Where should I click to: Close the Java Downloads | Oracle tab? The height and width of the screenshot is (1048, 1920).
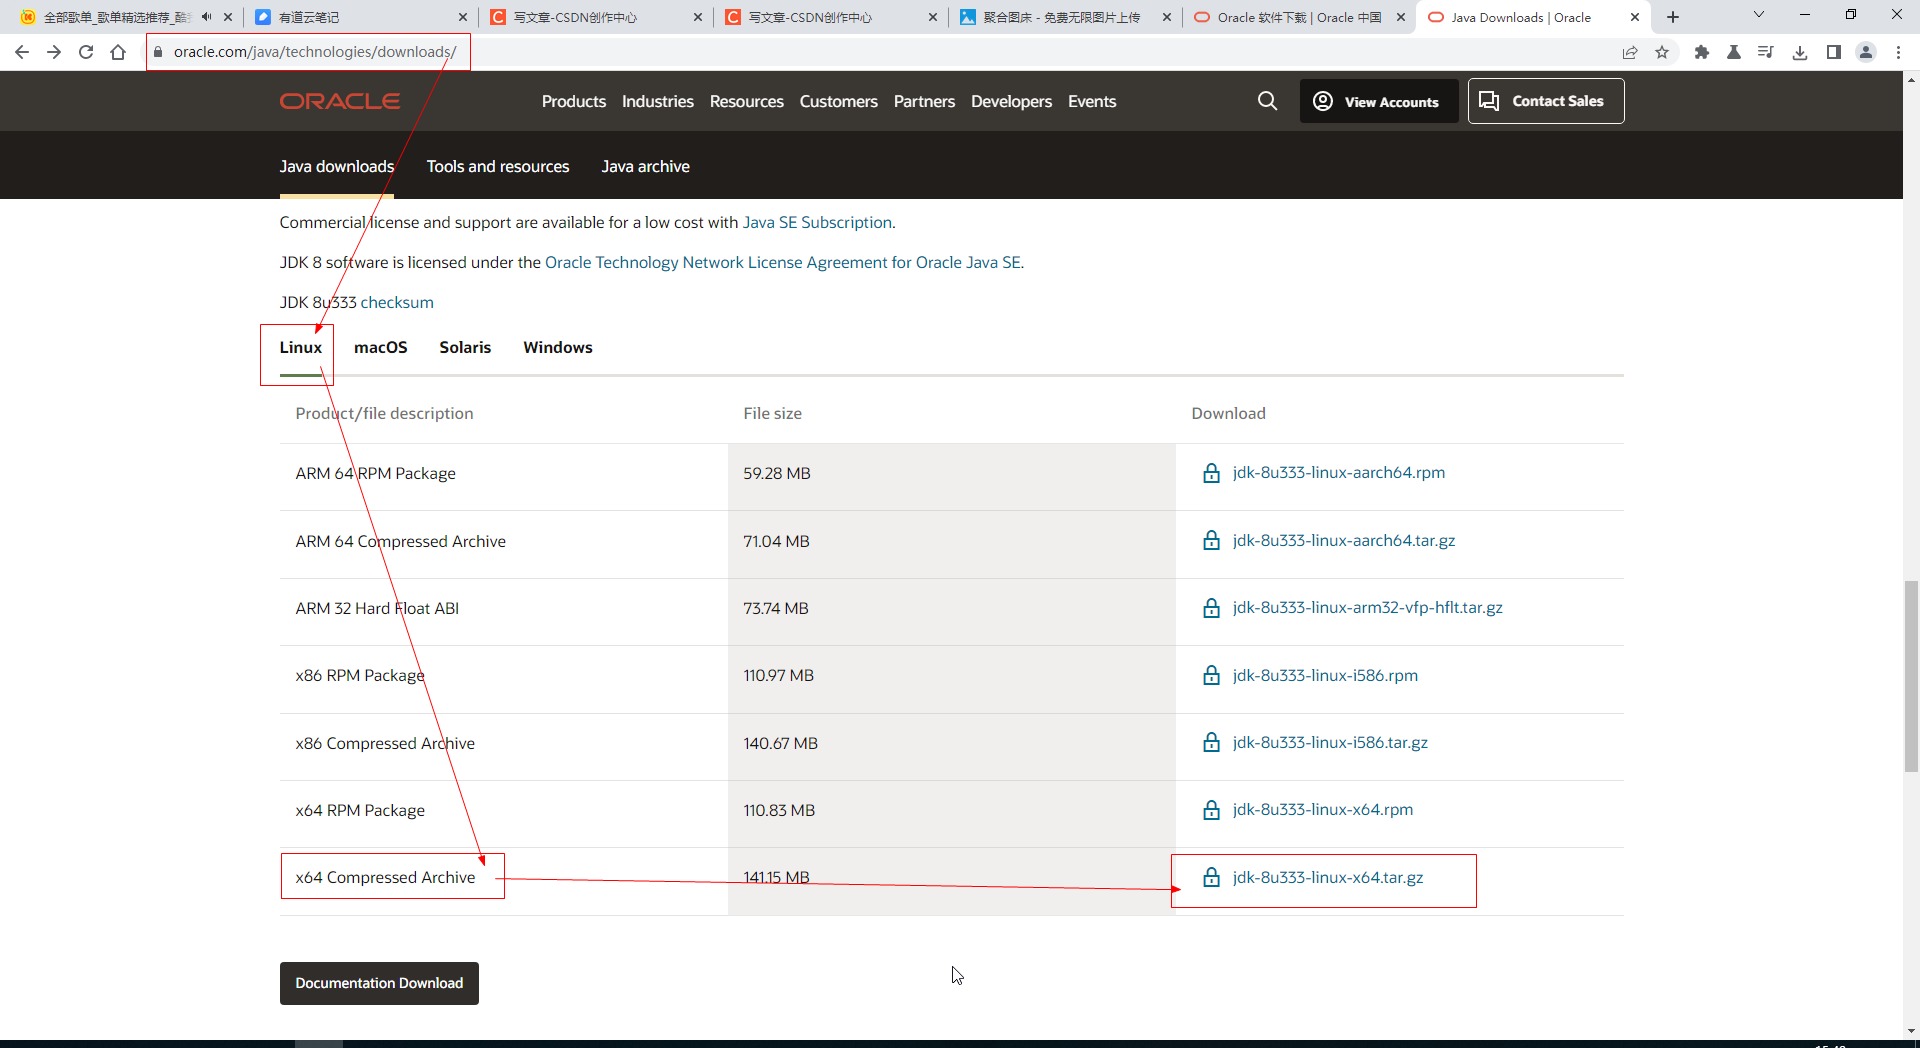[1635, 17]
